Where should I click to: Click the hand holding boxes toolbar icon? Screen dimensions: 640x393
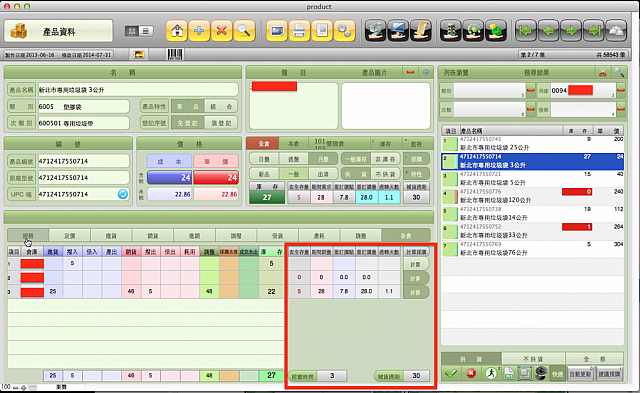(x=376, y=31)
